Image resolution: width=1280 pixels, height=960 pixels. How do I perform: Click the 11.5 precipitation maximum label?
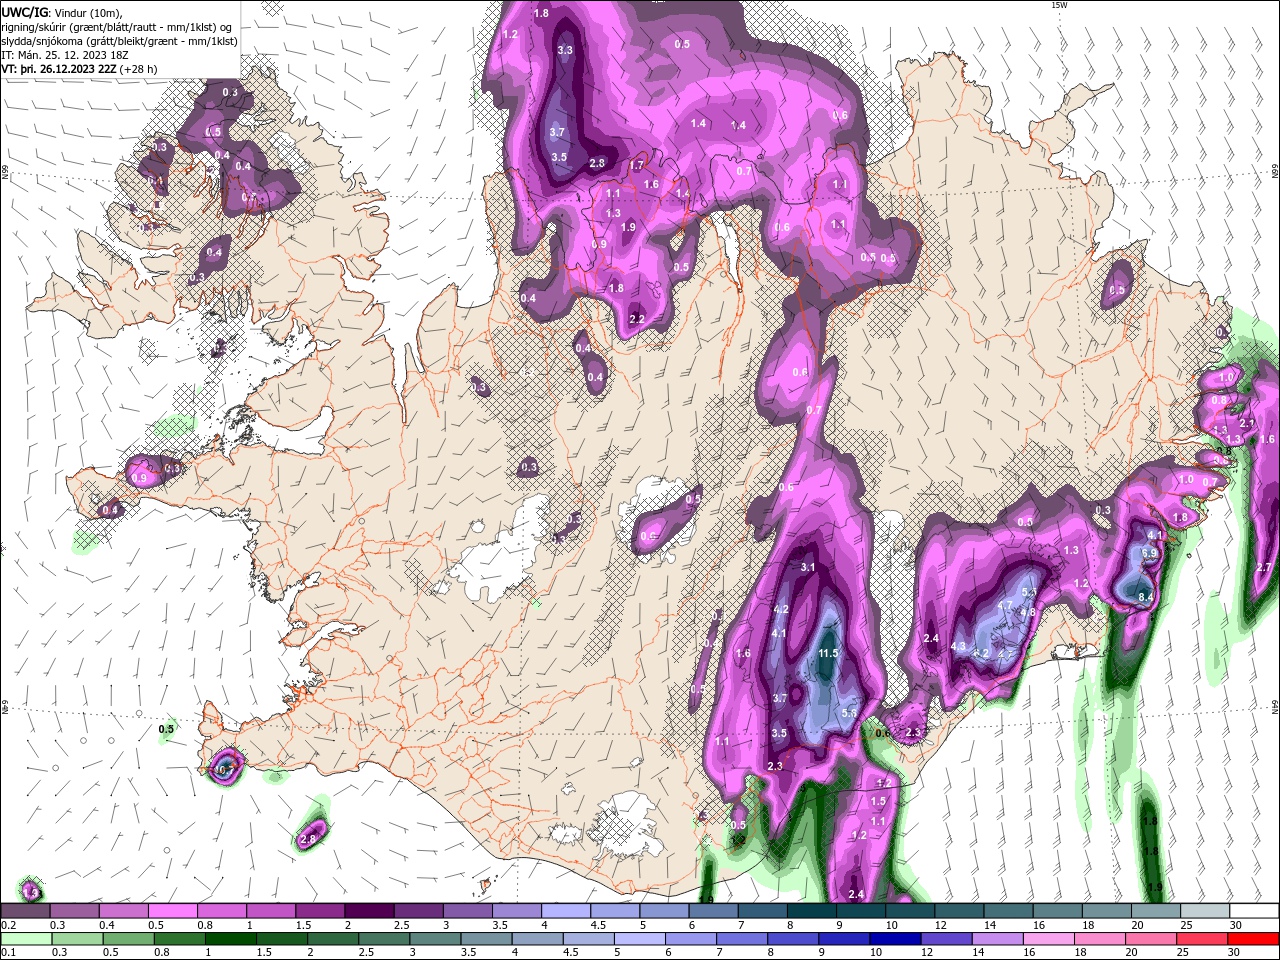(x=828, y=653)
